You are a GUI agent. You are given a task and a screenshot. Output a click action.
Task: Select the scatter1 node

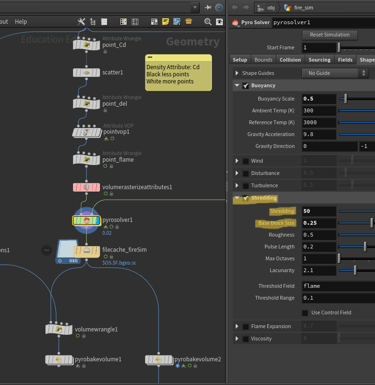[x=86, y=72]
